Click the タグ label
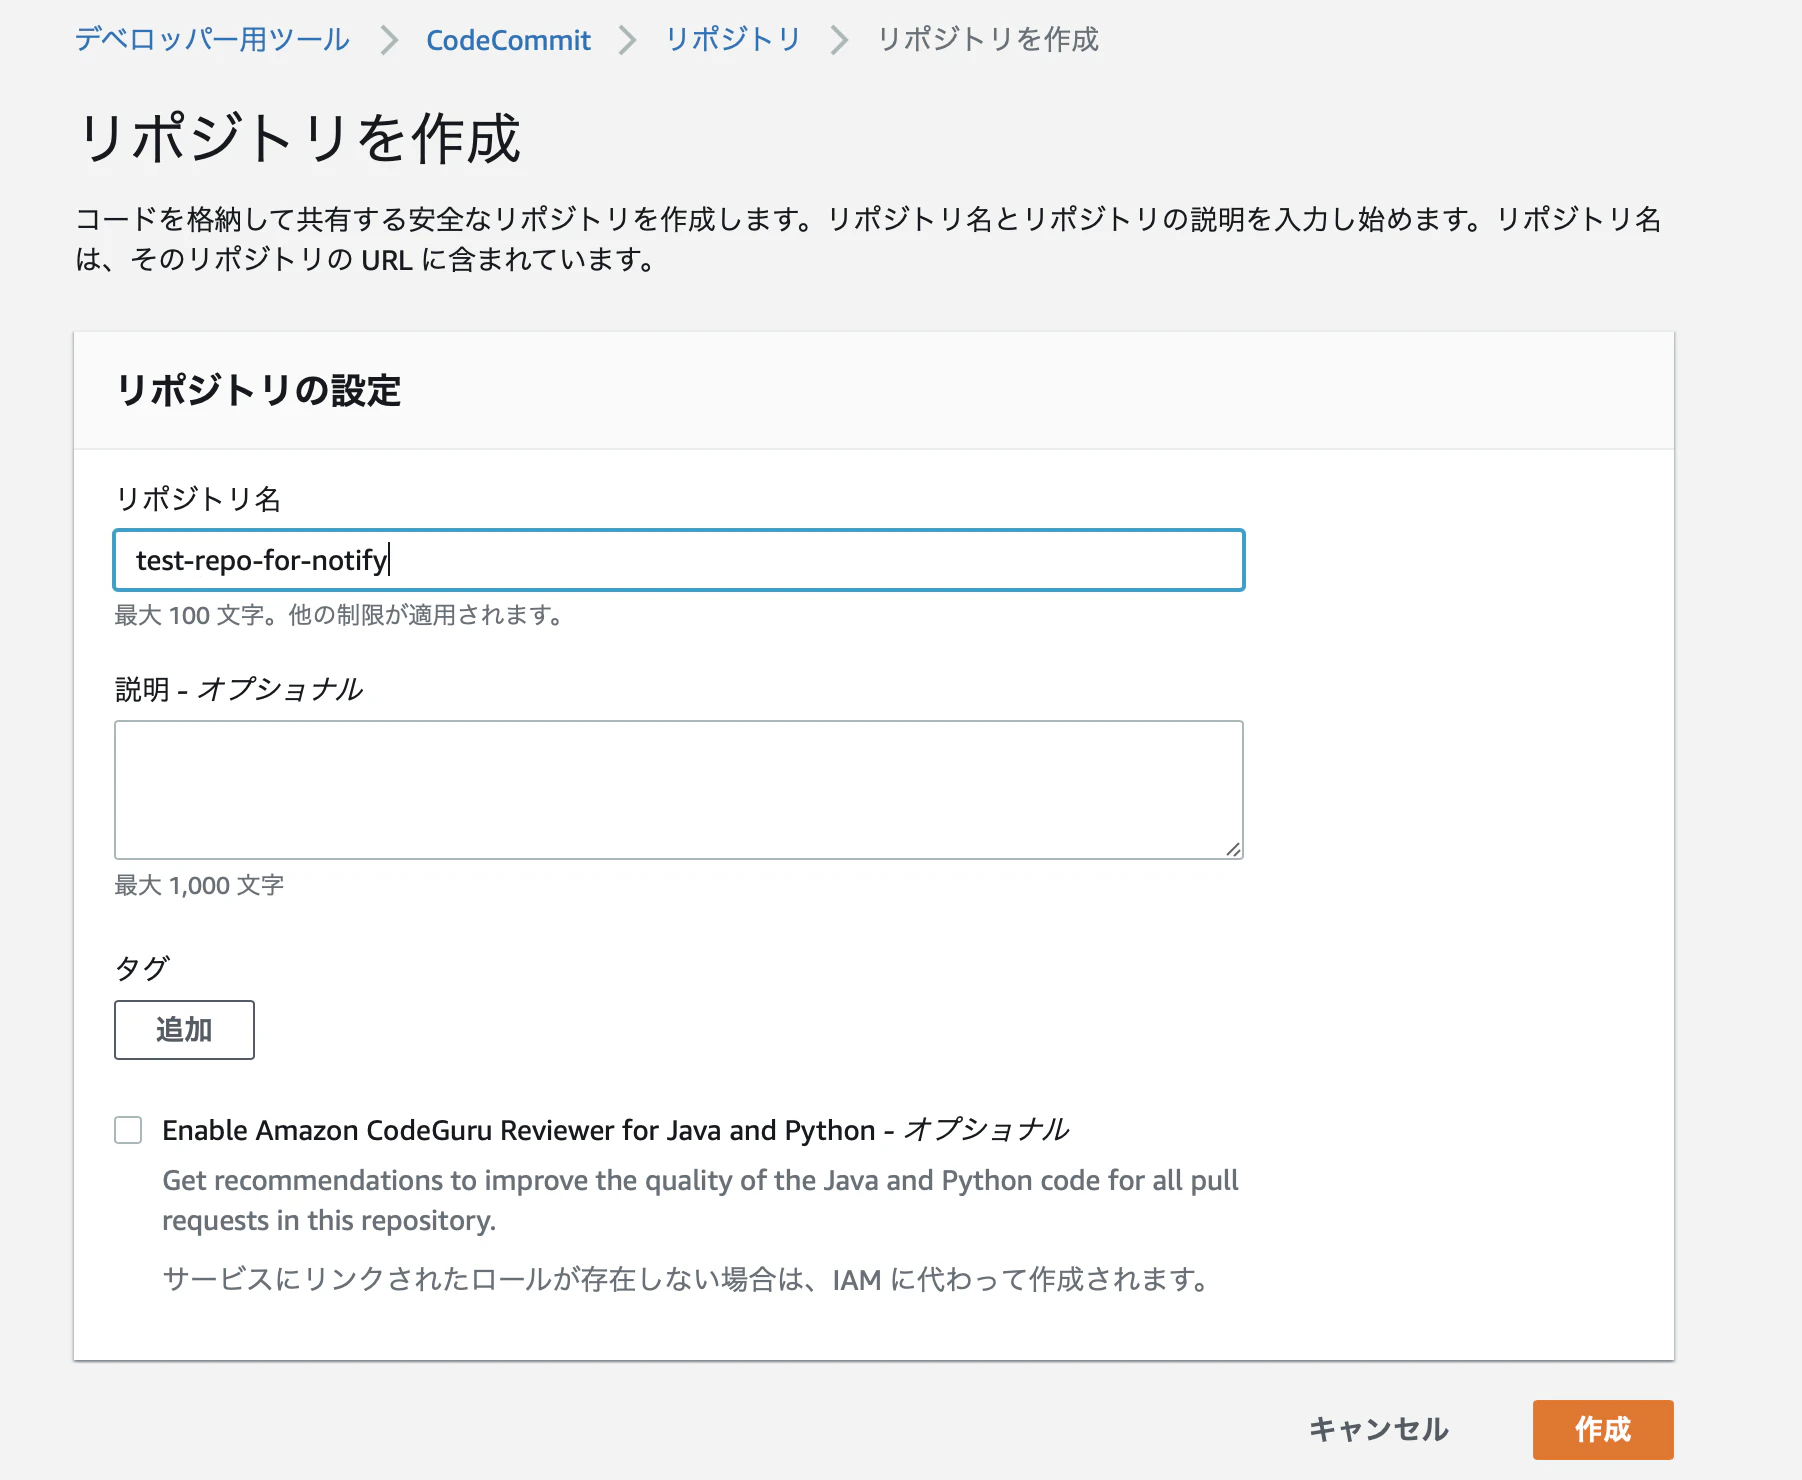Viewport: 1802px width, 1480px height. tap(142, 968)
